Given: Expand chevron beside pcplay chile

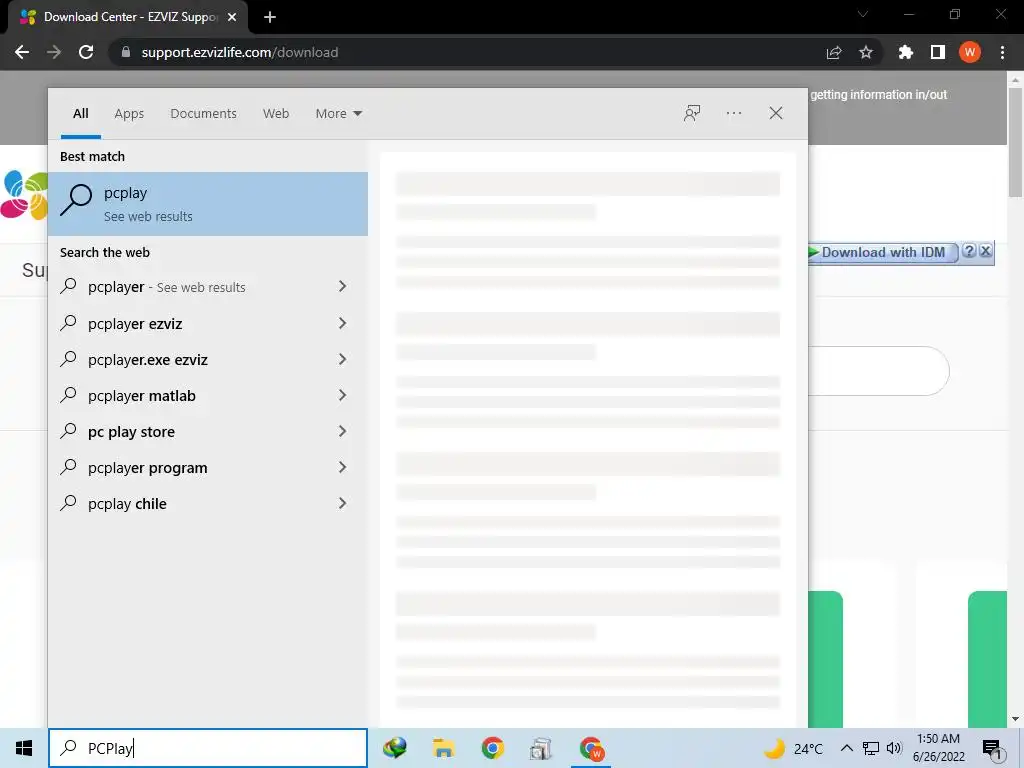Looking at the screenshot, I should coord(342,502).
